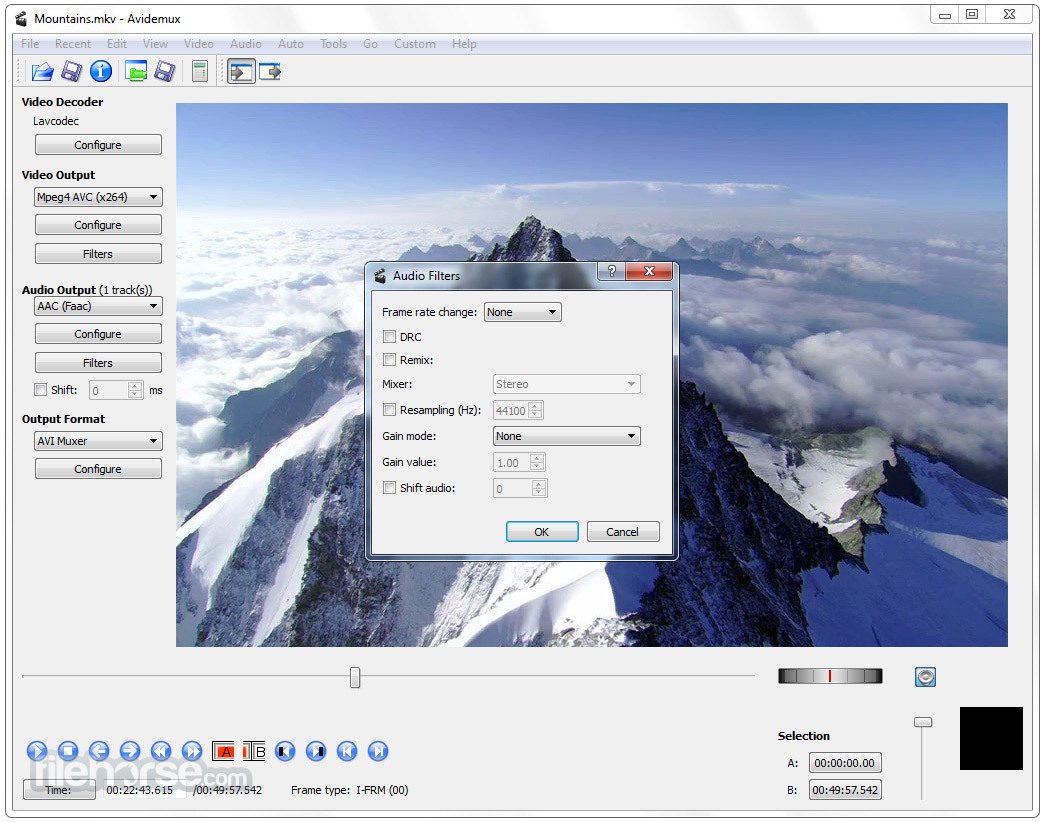Open the Audio menu
The height and width of the screenshot is (822, 1045).
pyautogui.click(x=245, y=44)
